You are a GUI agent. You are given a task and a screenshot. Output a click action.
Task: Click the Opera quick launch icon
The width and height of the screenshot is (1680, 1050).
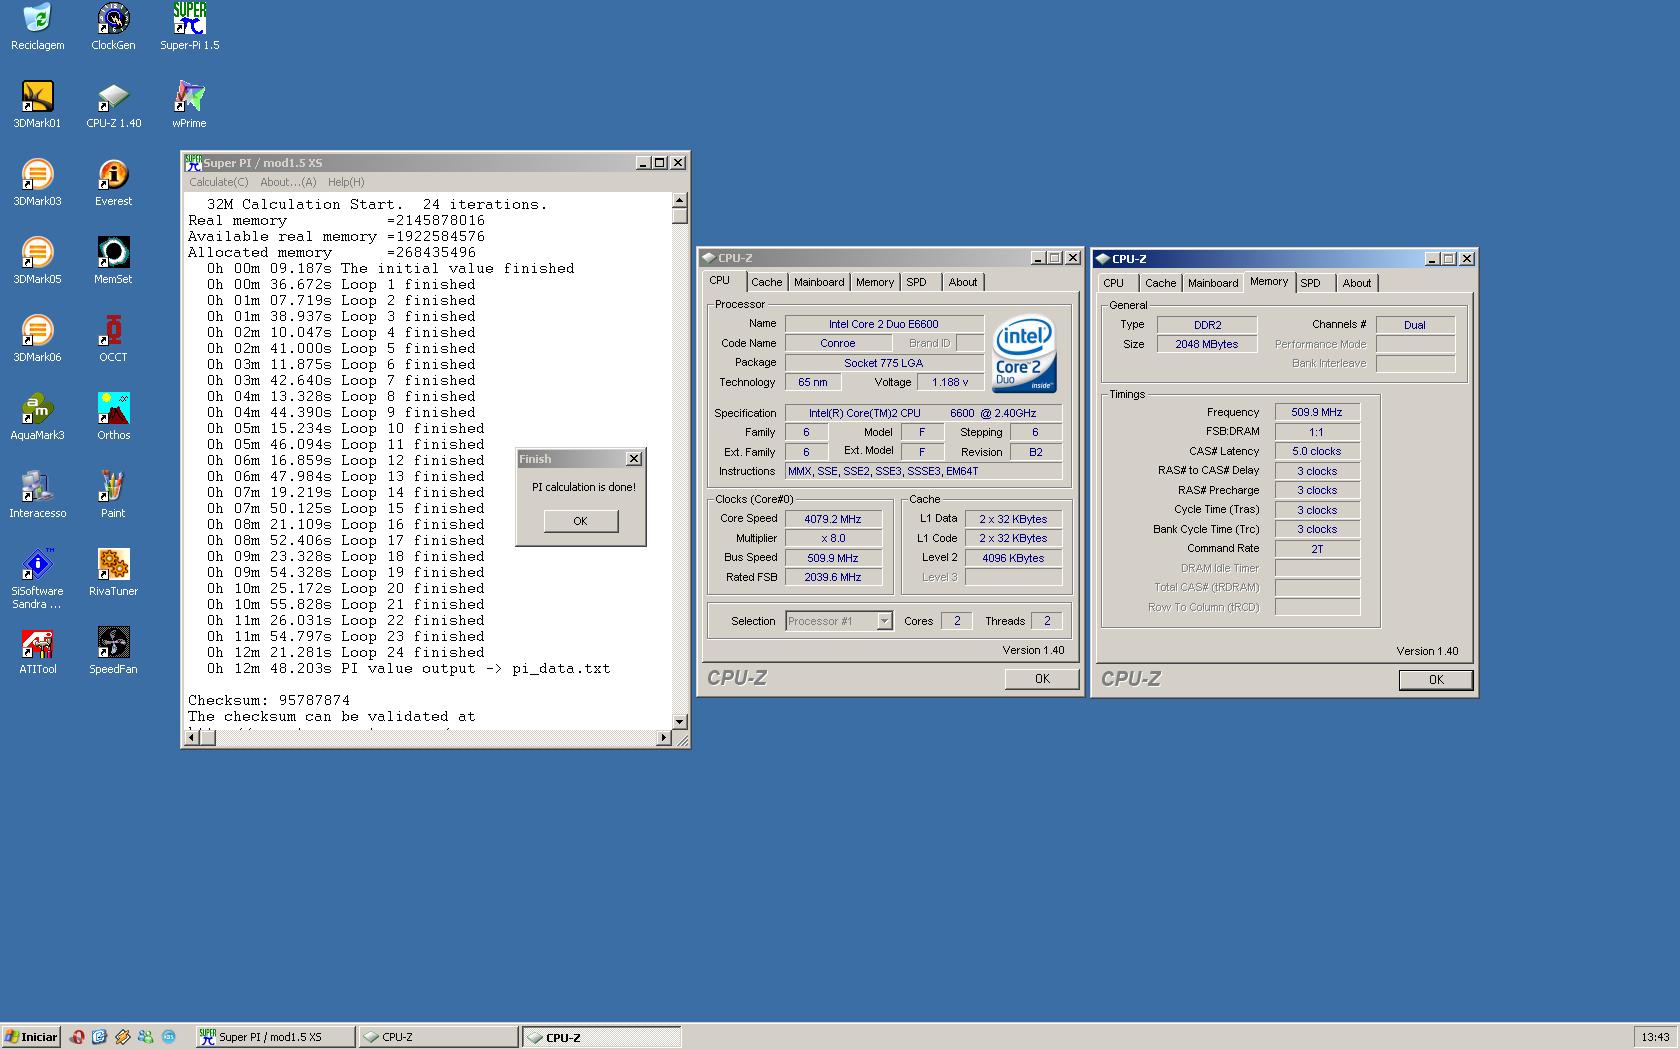[77, 1037]
